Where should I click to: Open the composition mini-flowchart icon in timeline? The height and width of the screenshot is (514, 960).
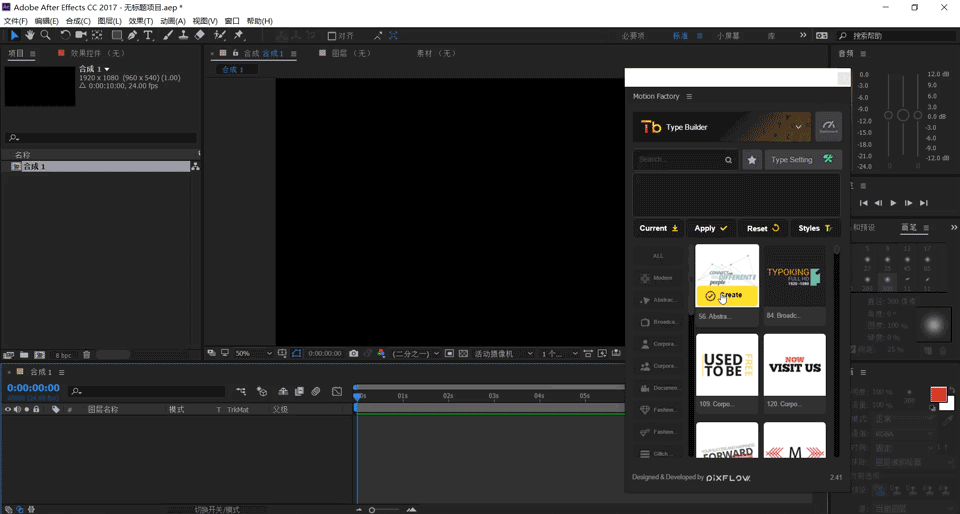[241, 392]
